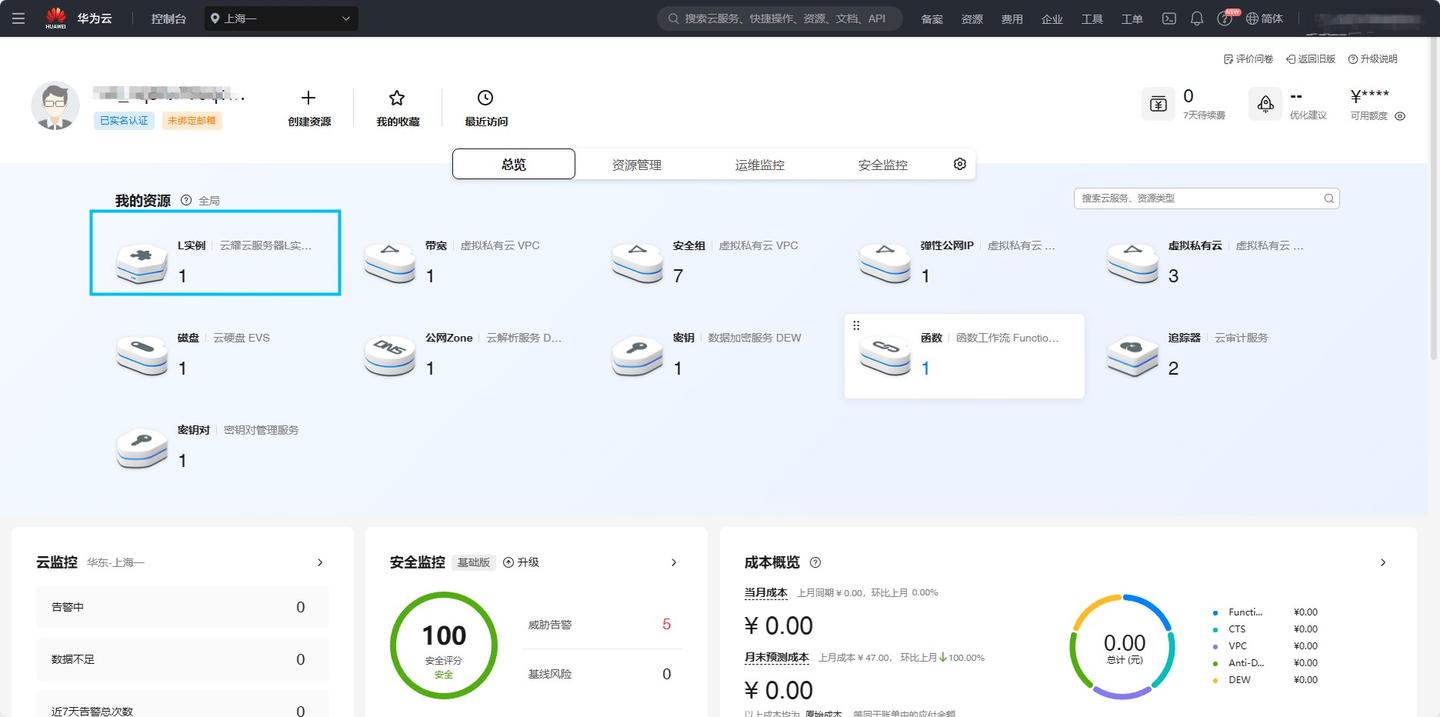The height and width of the screenshot is (717, 1440).
Task: Switch to the 安全监控 tab
Action: pyautogui.click(x=883, y=164)
